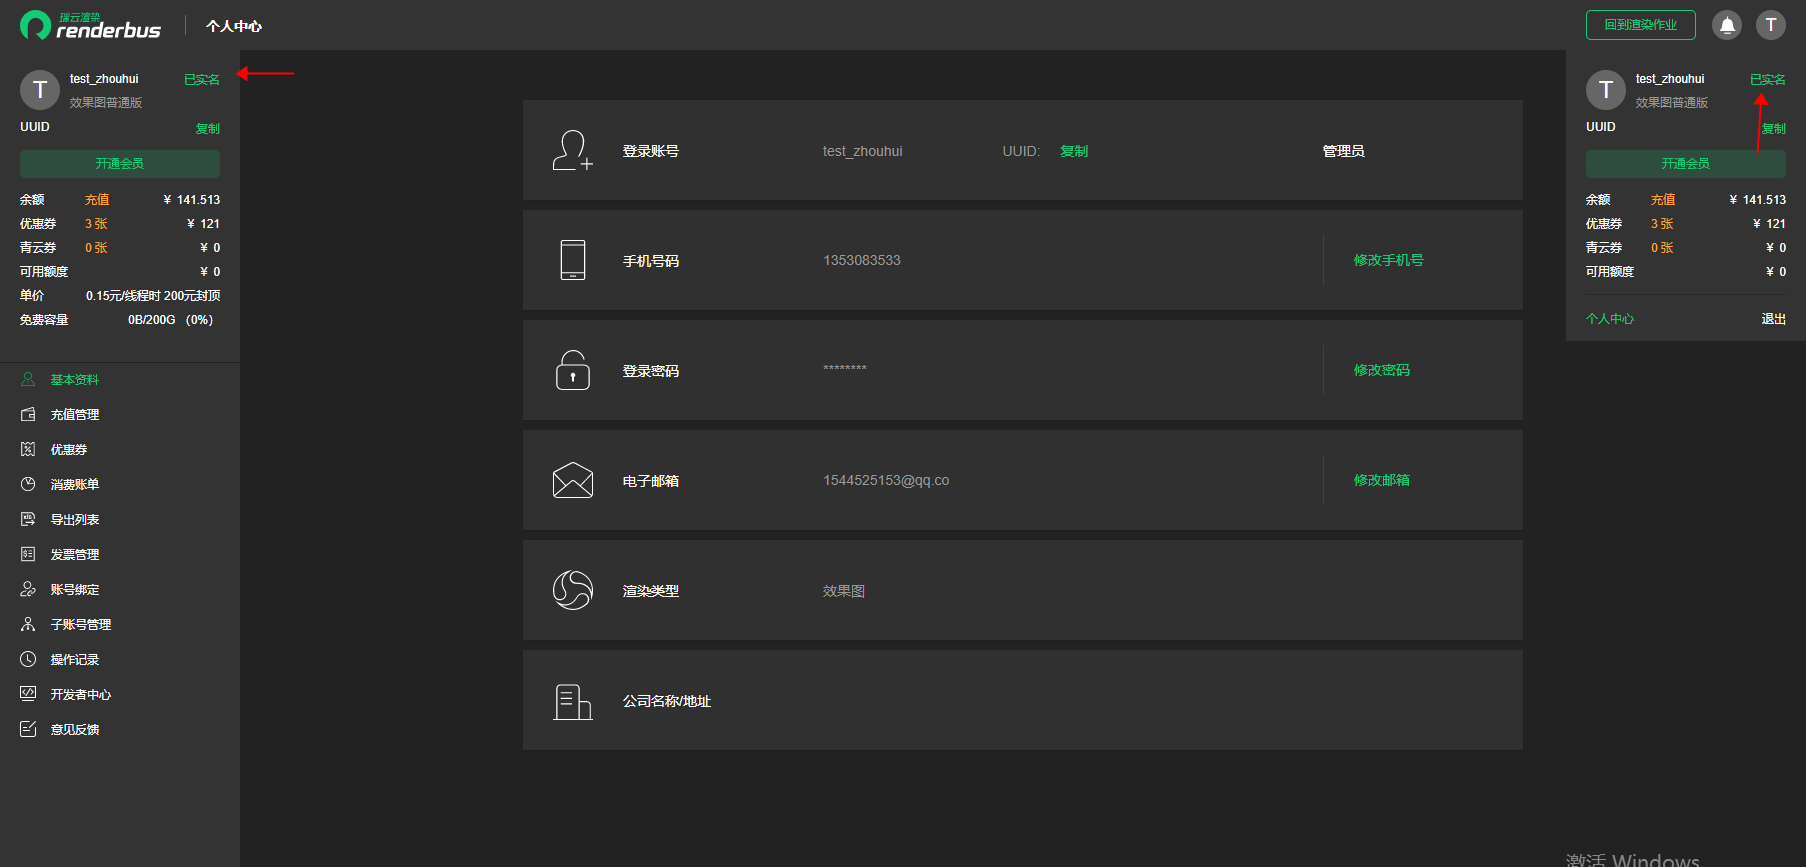Click the 导出列表 icon

28,519
